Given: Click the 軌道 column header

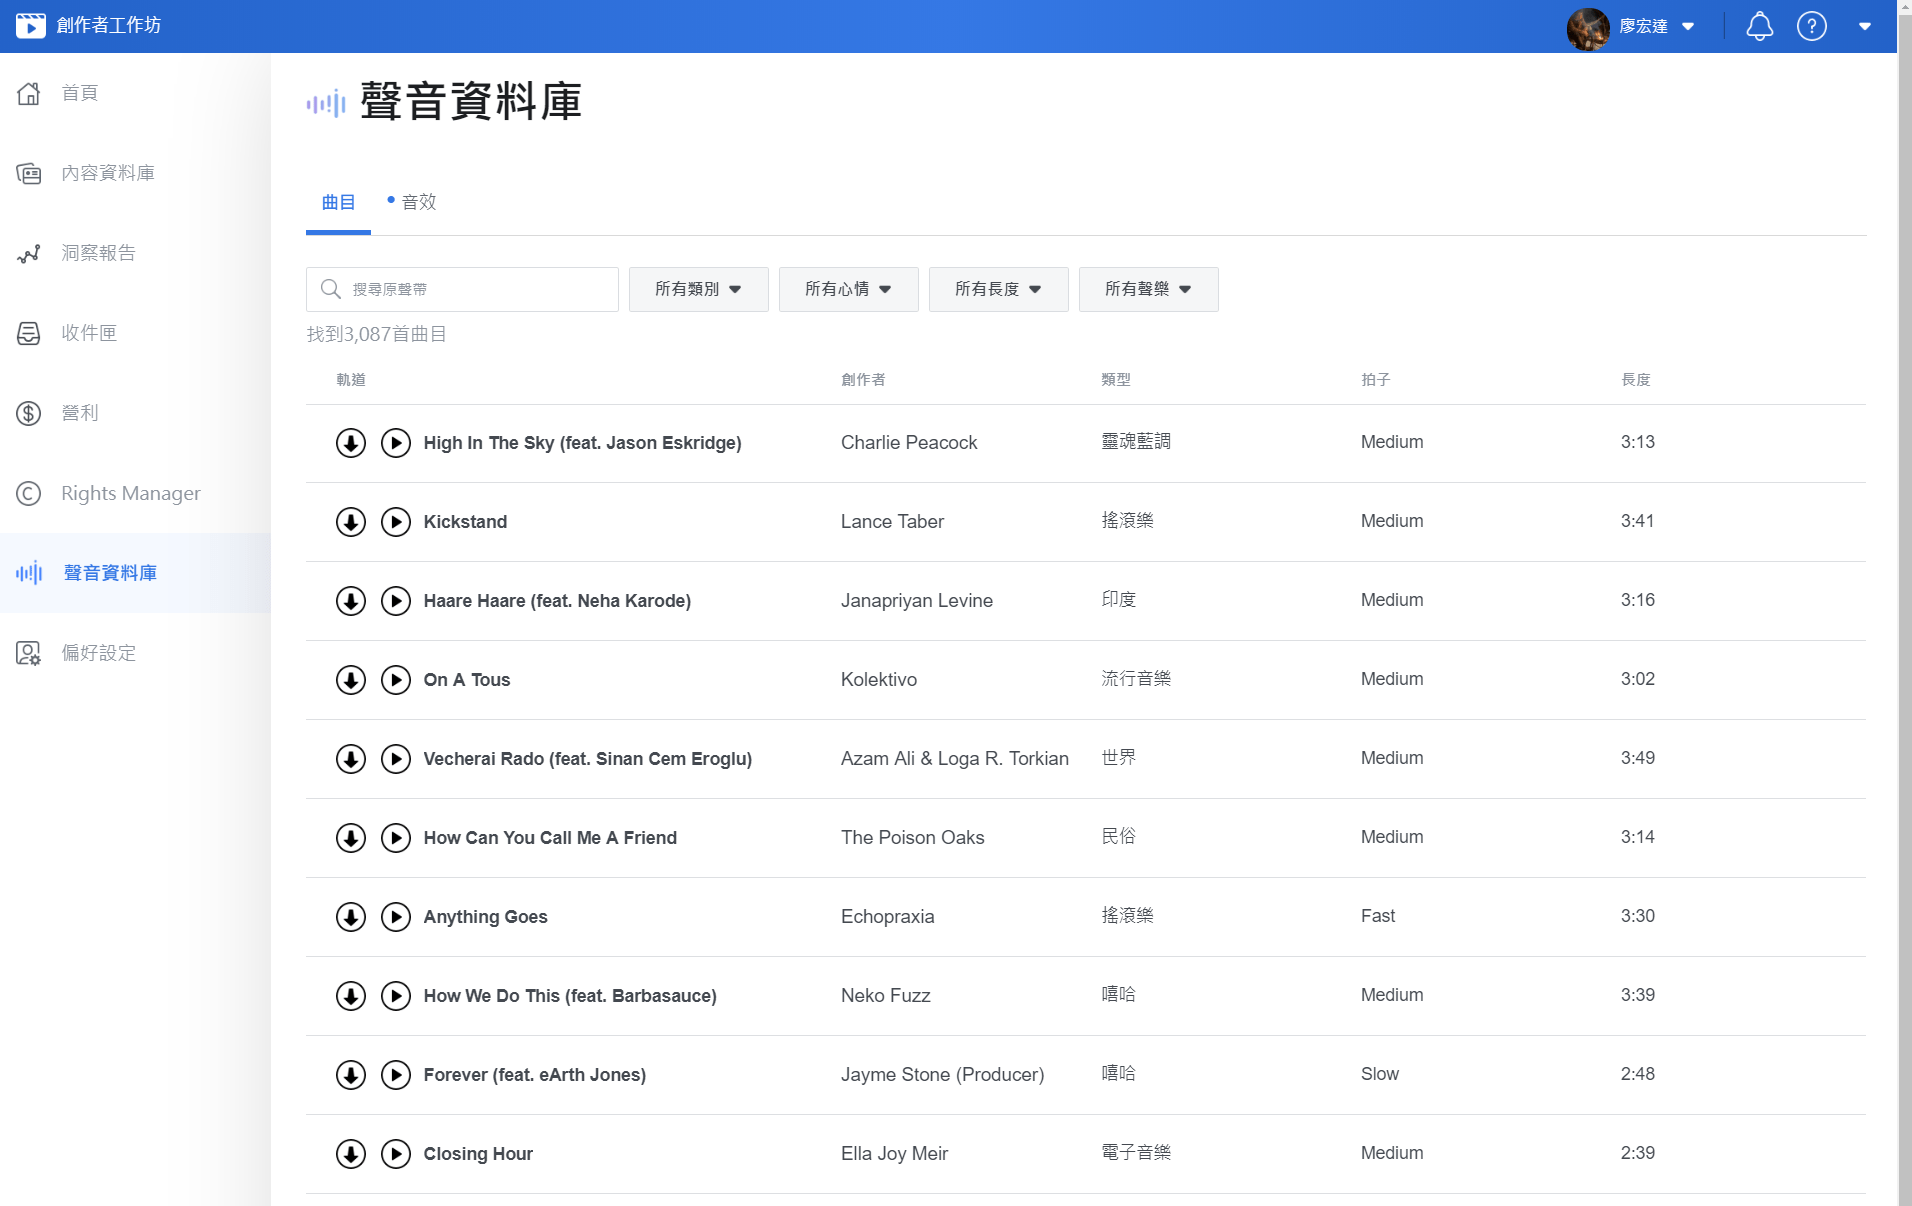Looking at the screenshot, I should coord(351,380).
